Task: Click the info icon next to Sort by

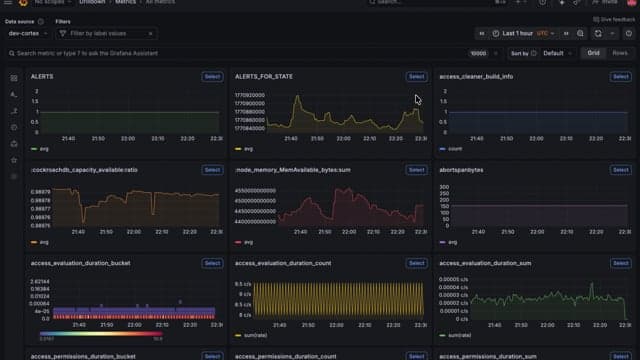Action: 533,53
